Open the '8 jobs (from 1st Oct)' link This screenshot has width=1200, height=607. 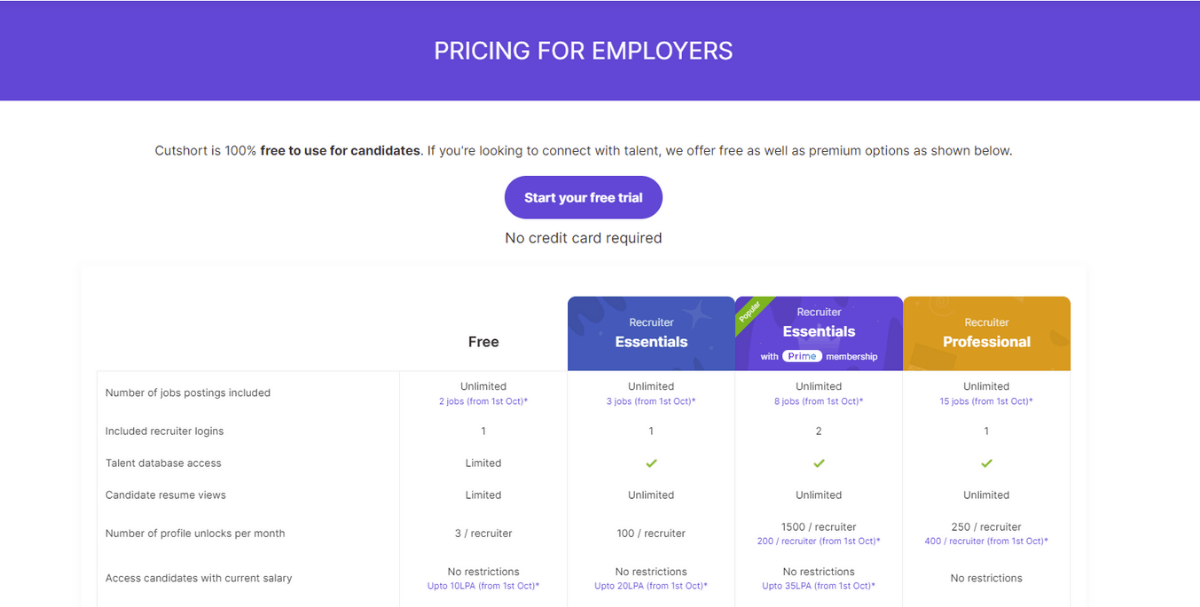pyautogui.click(x=819, y=401)
